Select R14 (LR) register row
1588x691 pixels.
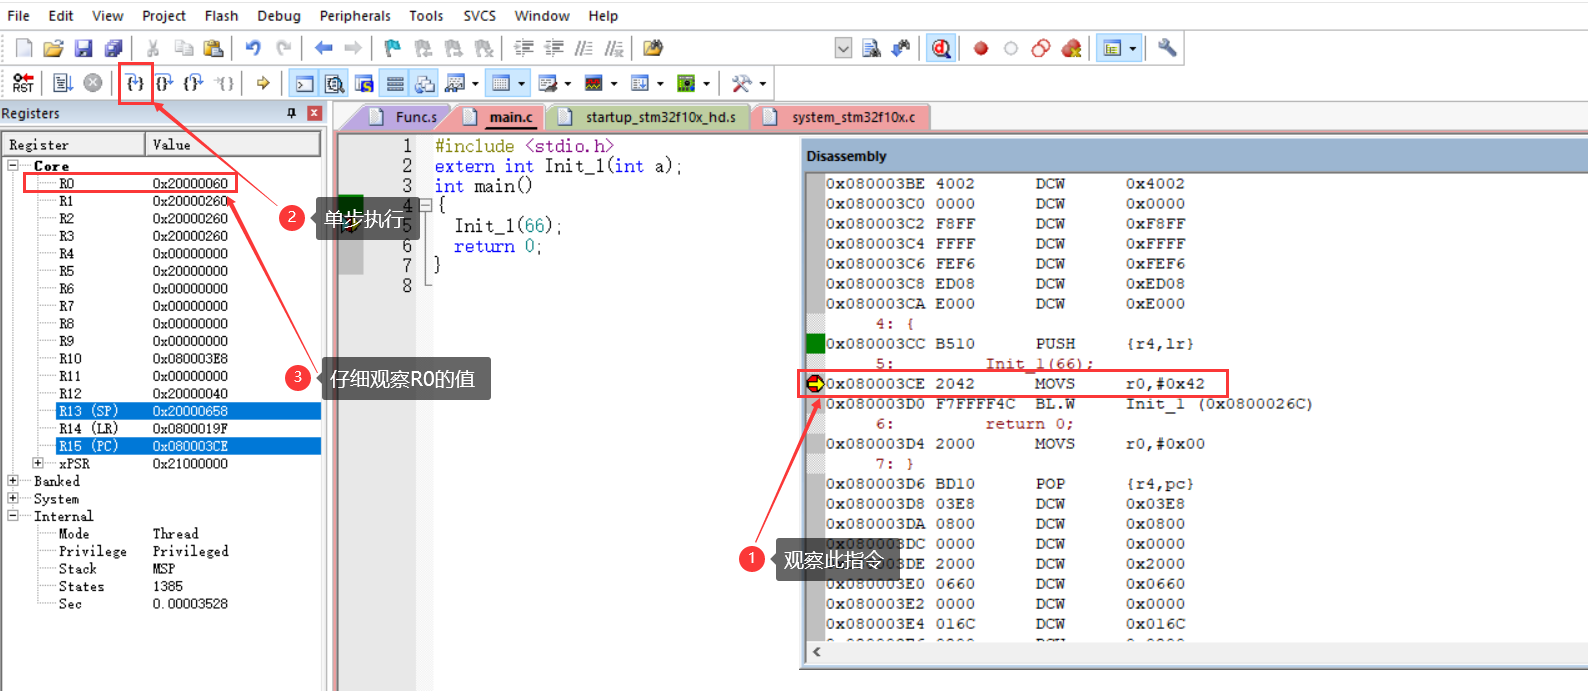pyautogui.click(x=189, y=428)
